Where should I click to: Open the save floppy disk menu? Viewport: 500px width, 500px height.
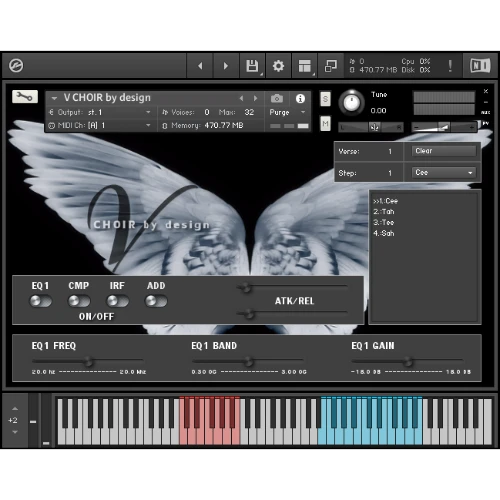[x=252, y=66]
